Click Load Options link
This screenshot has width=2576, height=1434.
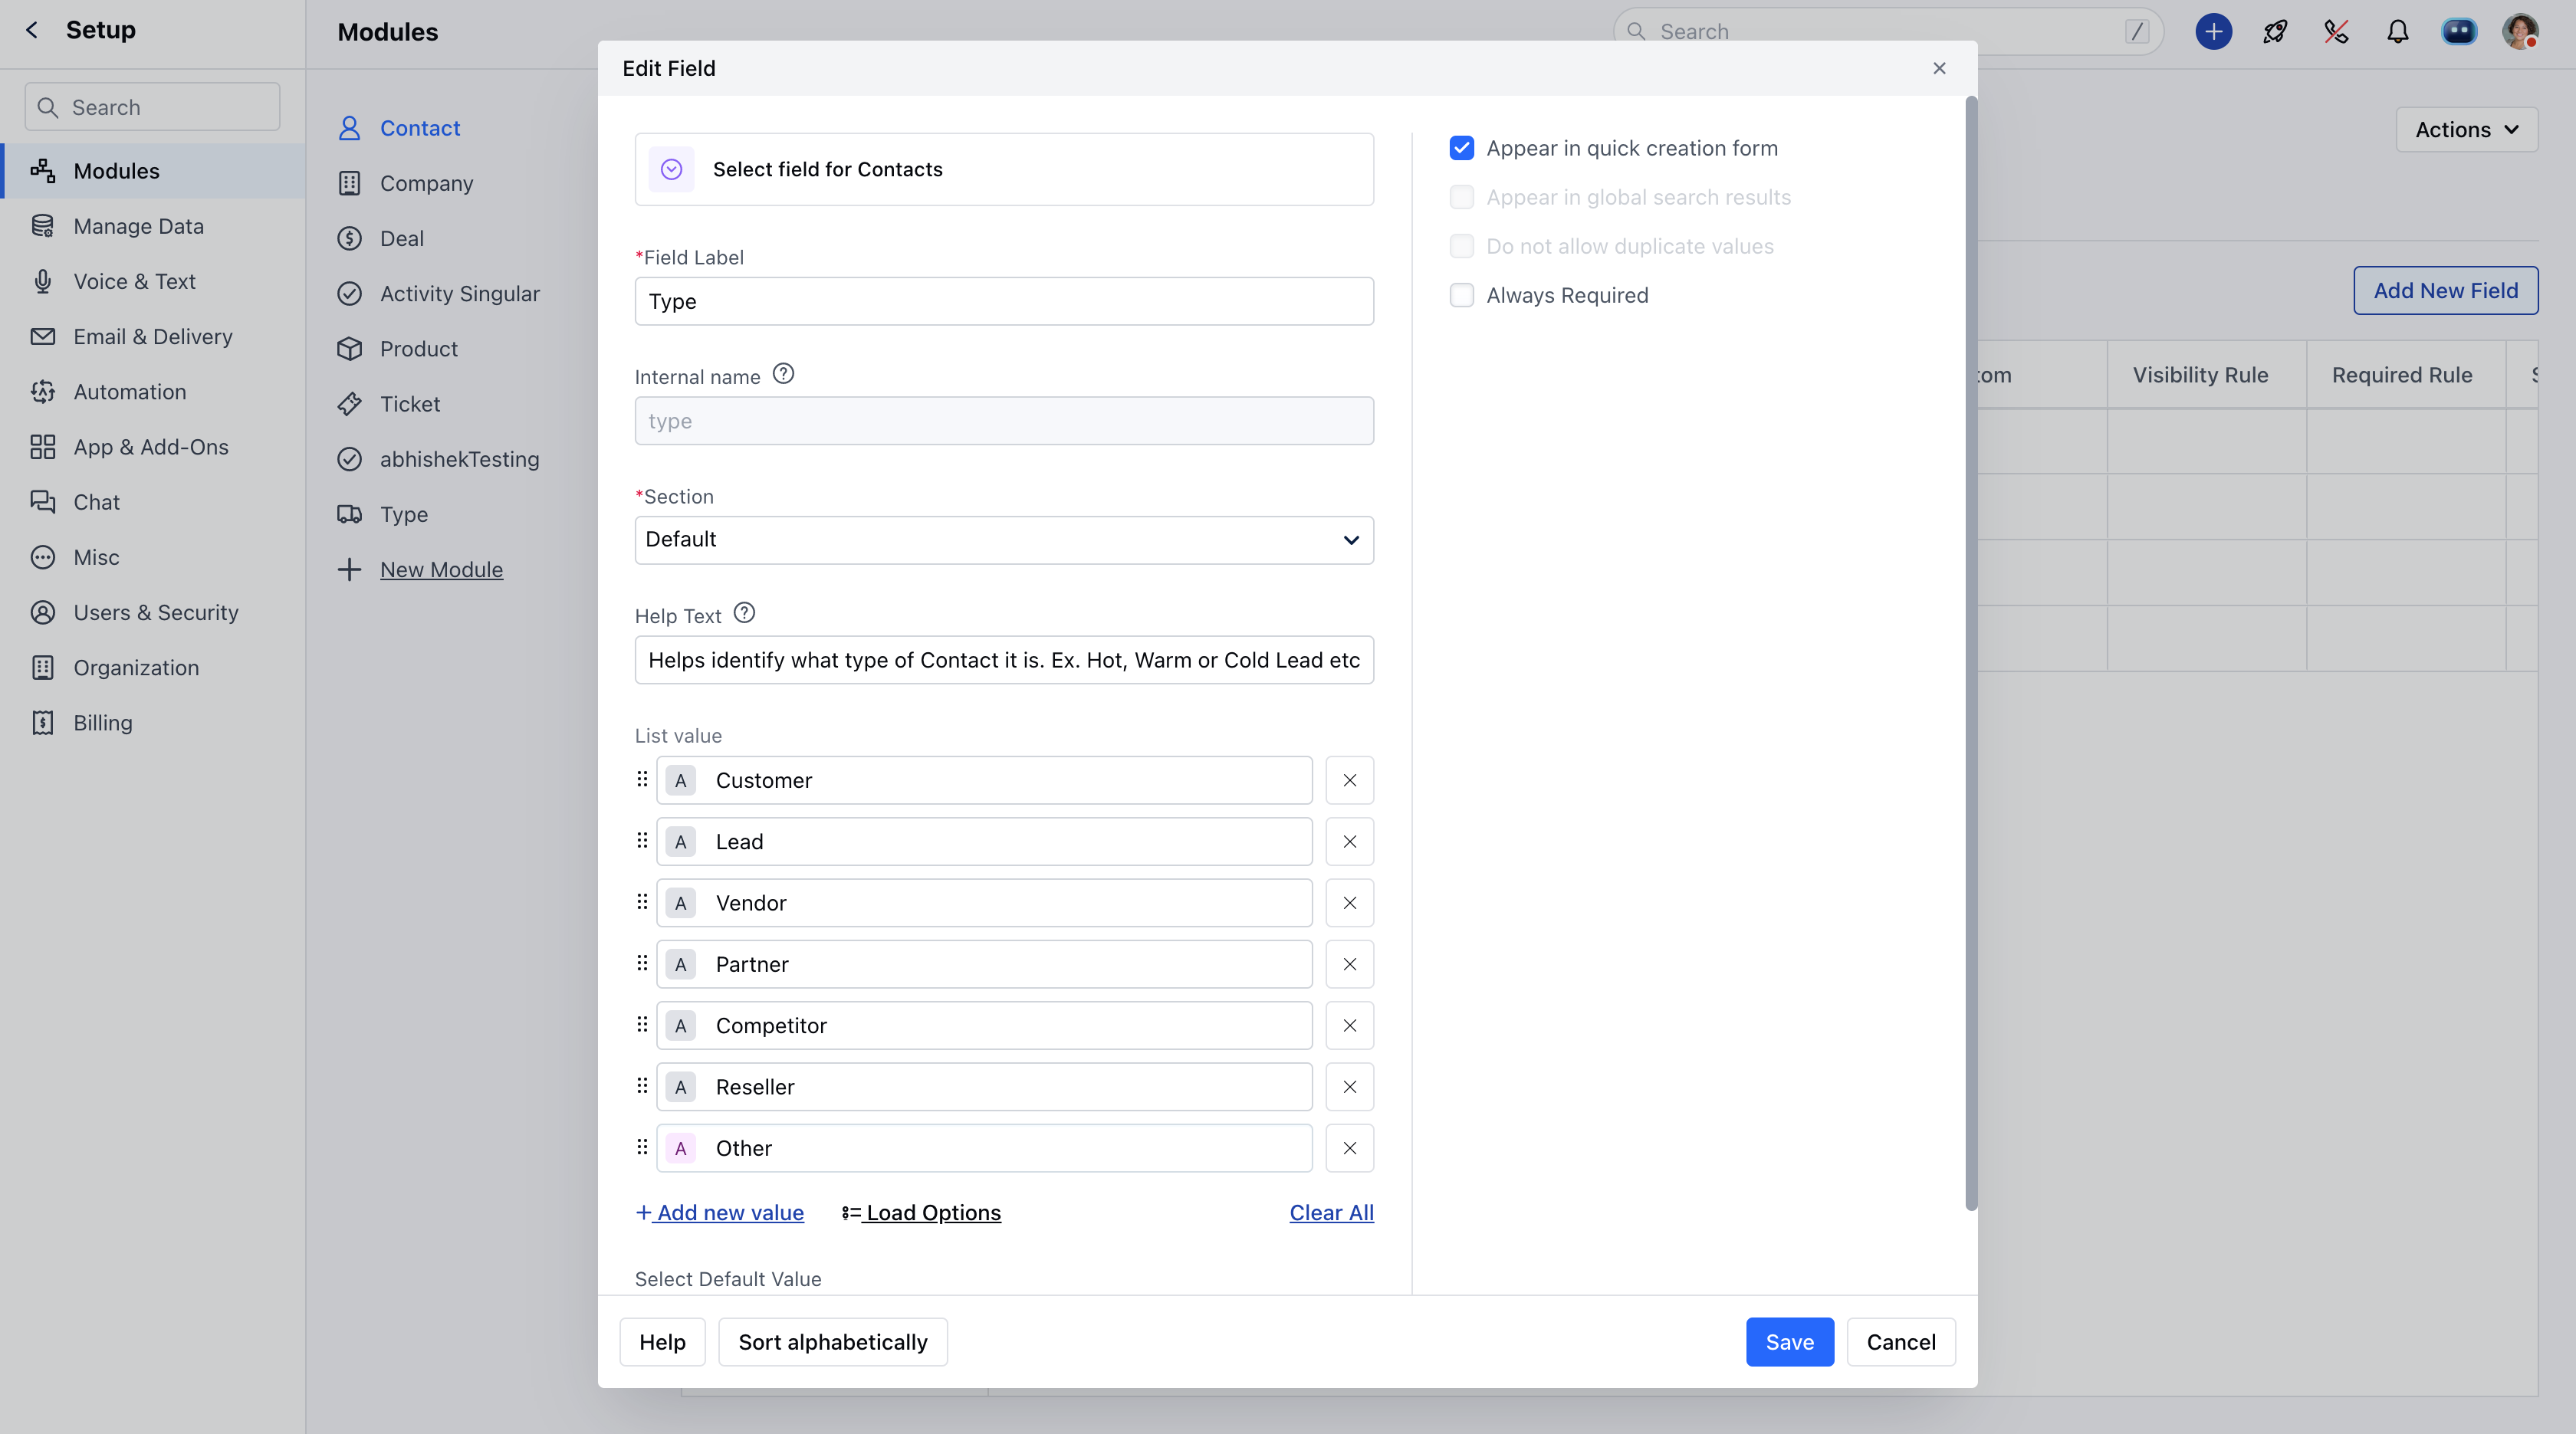coord(921,1212)
